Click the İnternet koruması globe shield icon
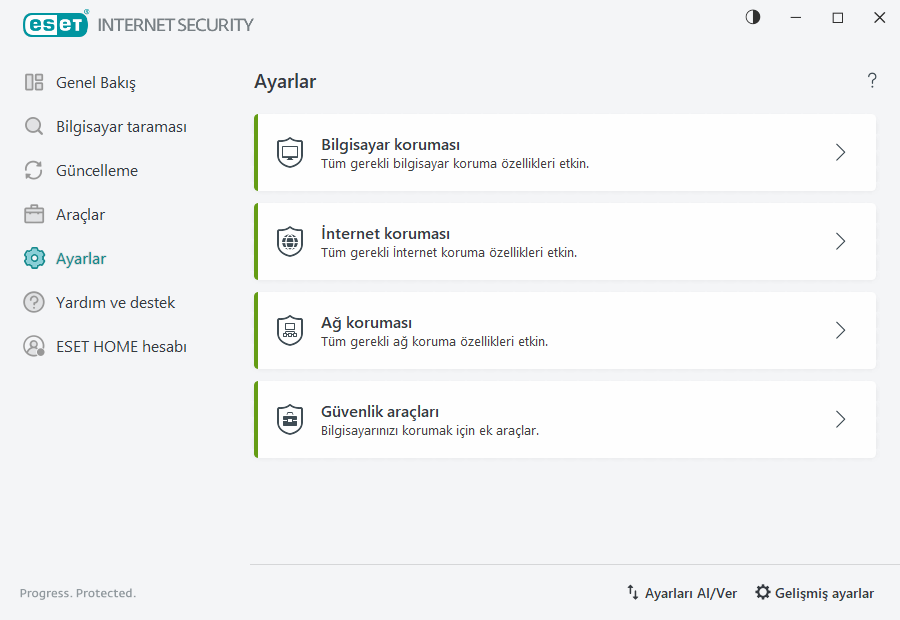 [x=290, y=241]
